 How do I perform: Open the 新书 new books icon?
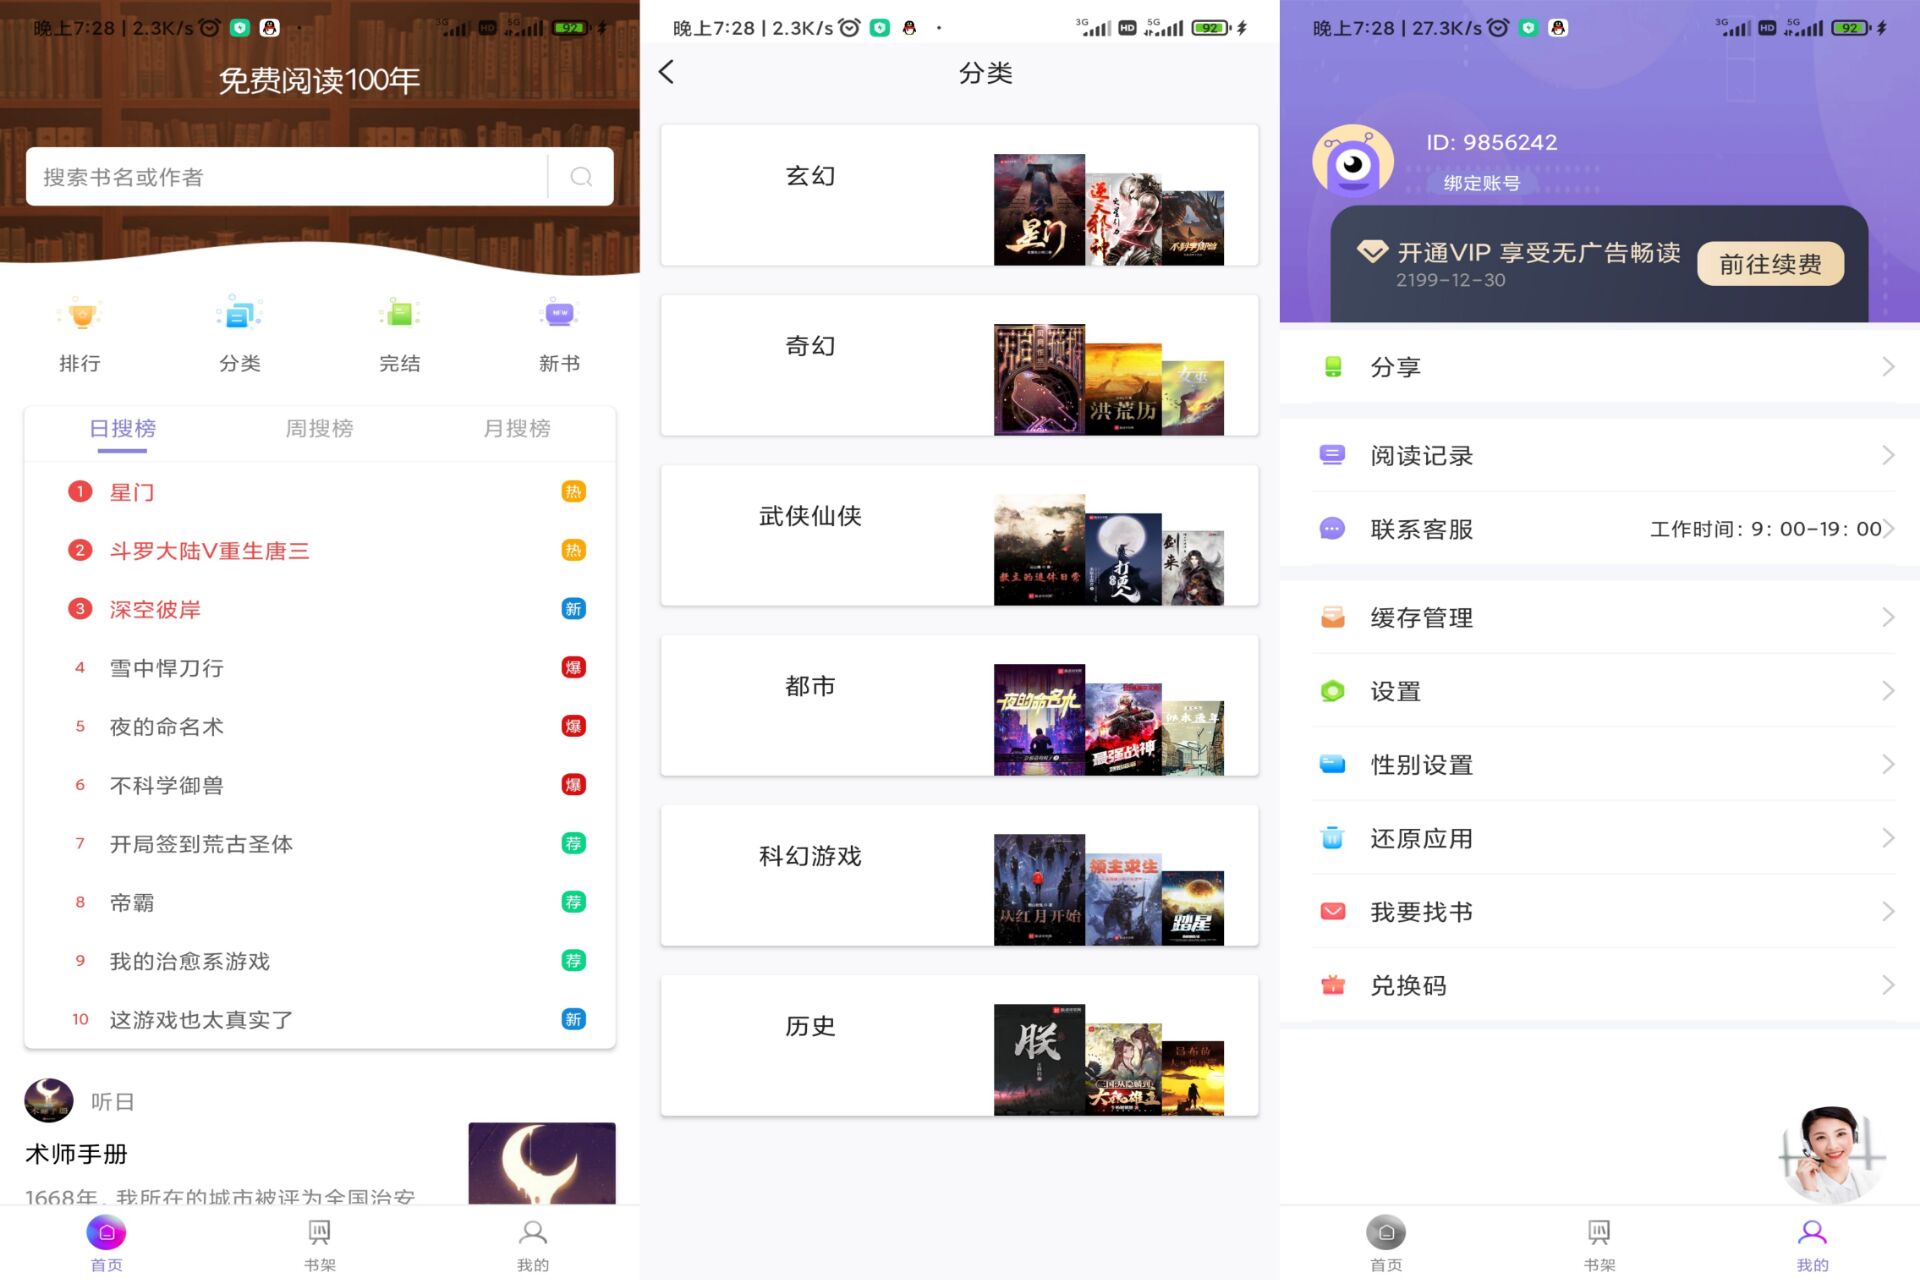click(x=559, y=330)
